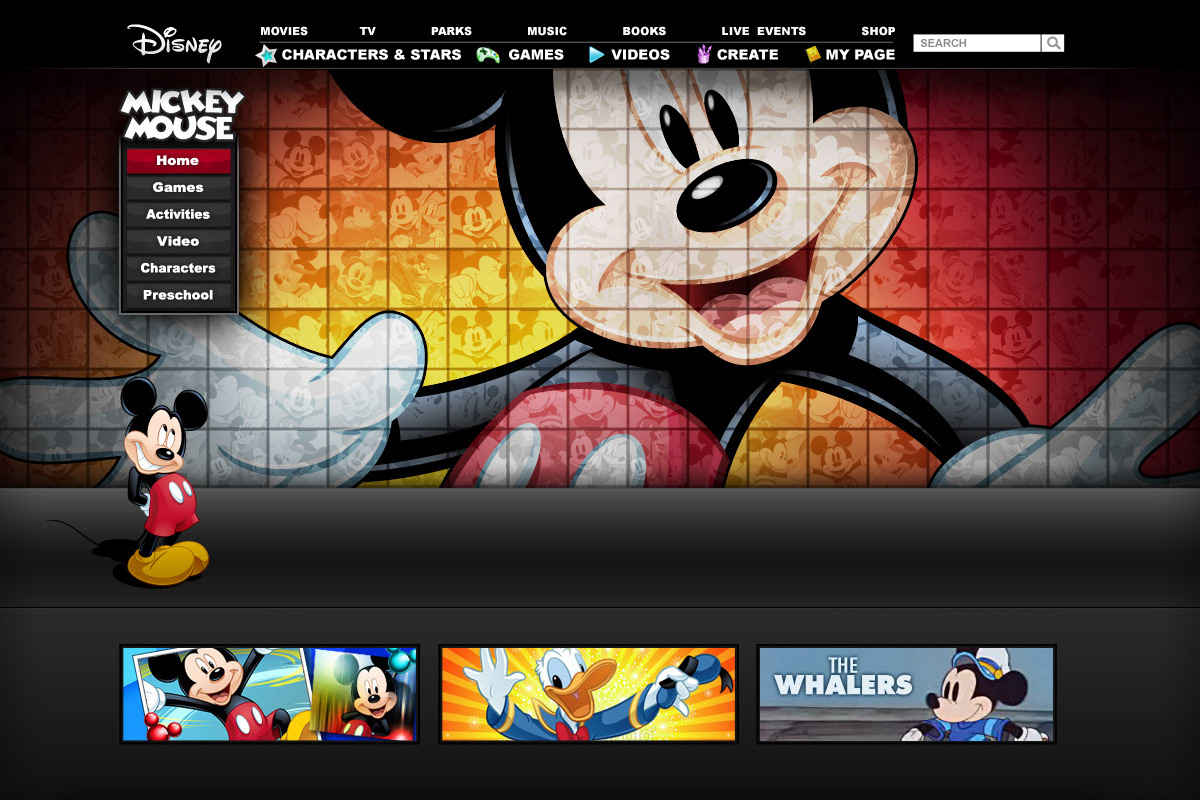Image resolution: width=1200 pixels, height=800 pixels.
Task: Select Games in the Mickey Mouse sidebar
Action: coord(178,188)
